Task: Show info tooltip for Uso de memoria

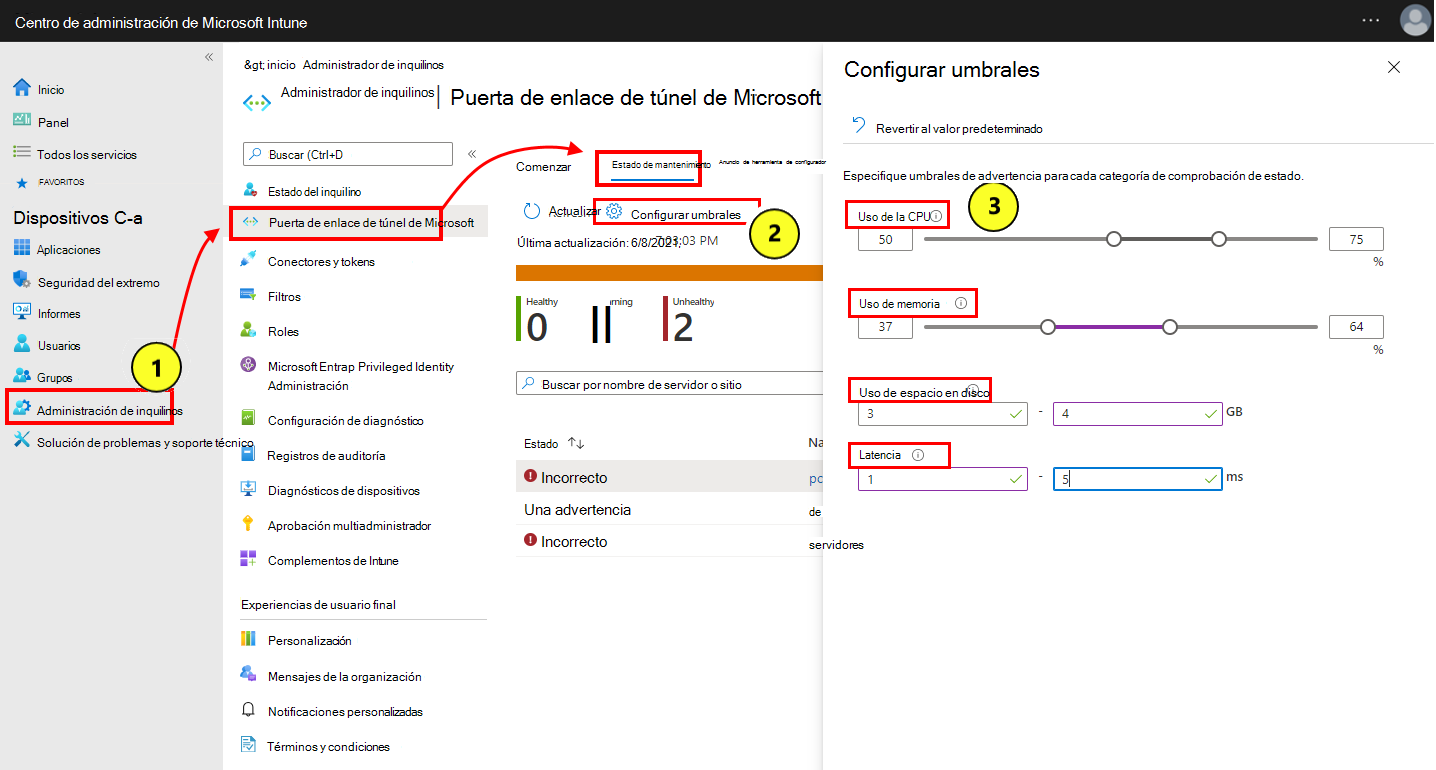Action: pos(961,303)
